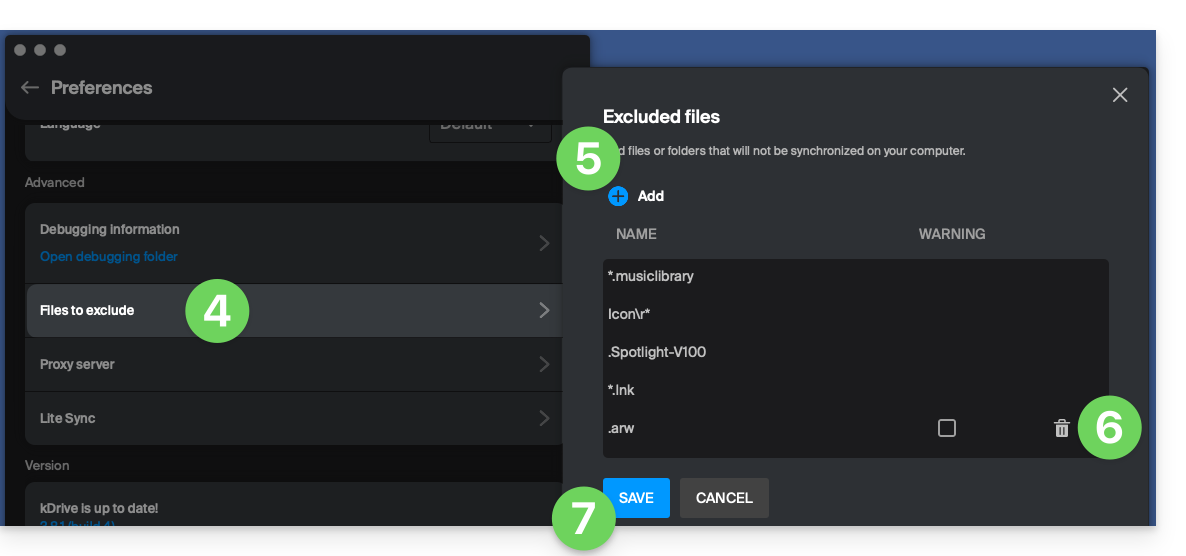1186x556 pixels.
Task: Click the NAME column header
Action: coord(636,234)
